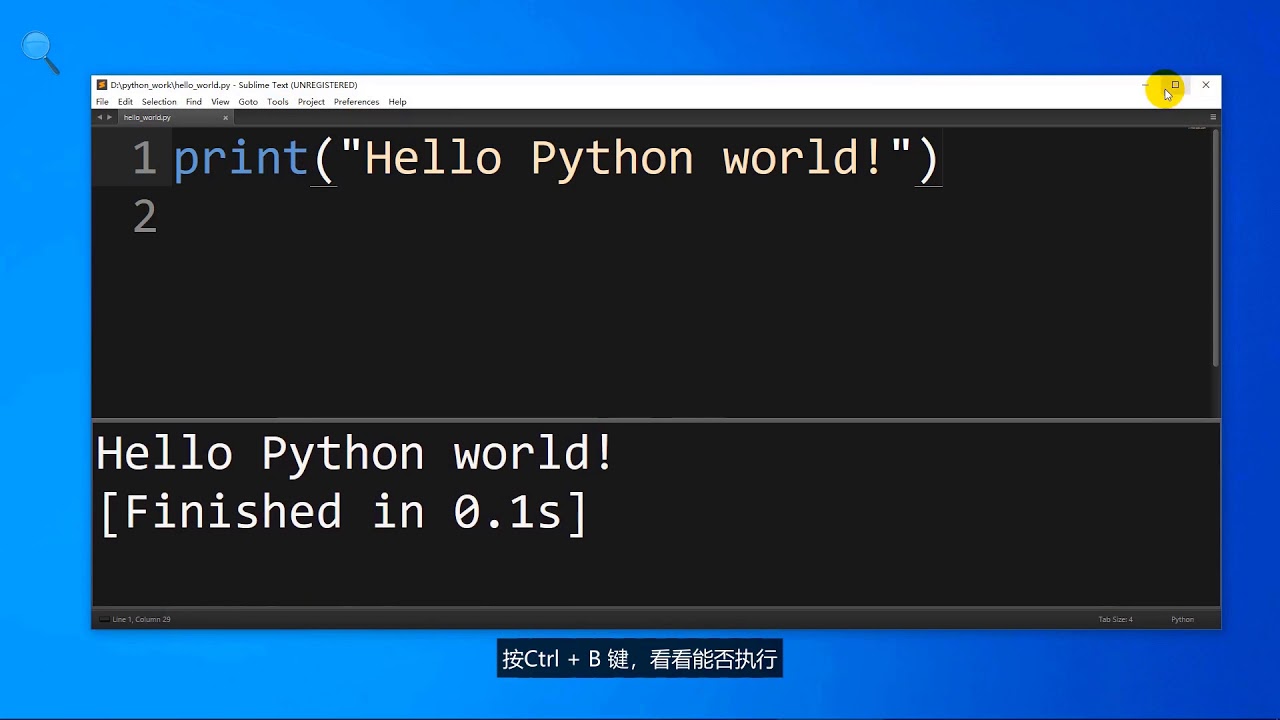Place cursor on the print keyword
This screenshot has height=720, width=1280.
240,160
